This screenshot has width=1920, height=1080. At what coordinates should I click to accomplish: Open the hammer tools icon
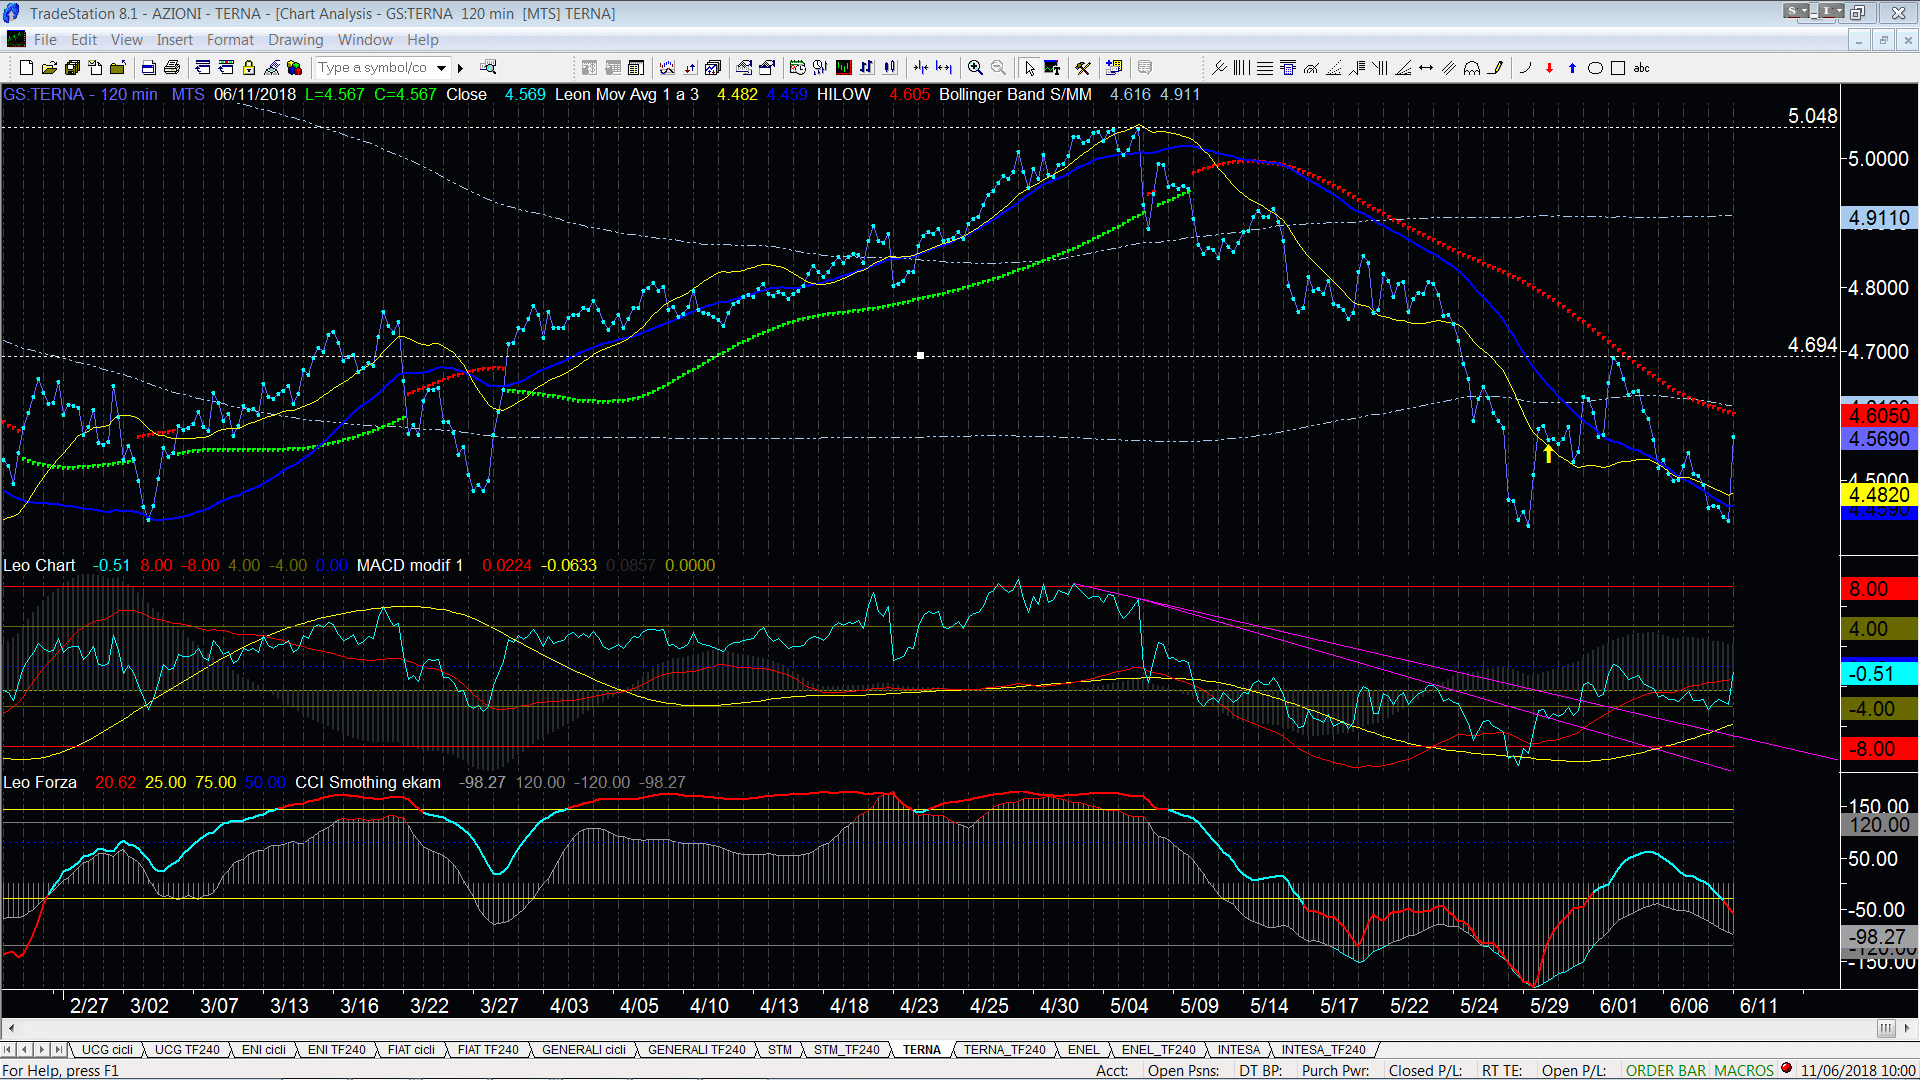(x=1083, y=68)
